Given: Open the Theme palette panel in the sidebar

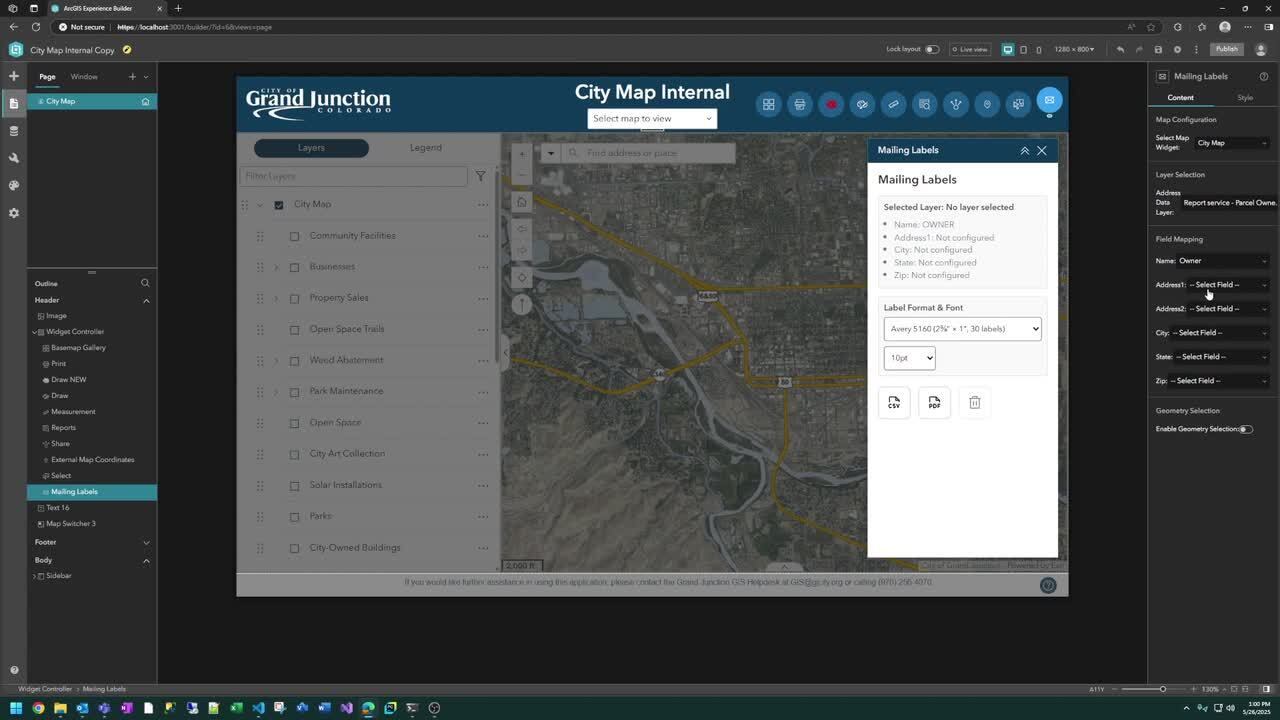Looking at the screenshot, I should pyautogui.click(x=14, y=185).
